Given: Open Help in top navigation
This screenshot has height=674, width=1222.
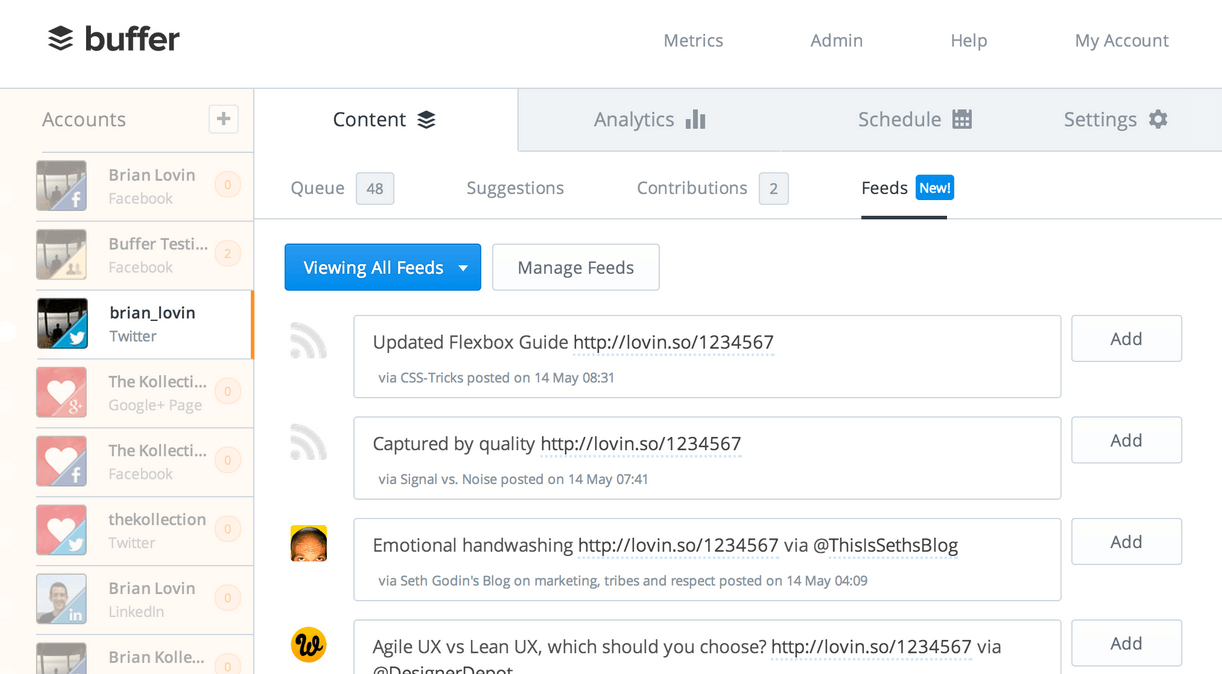Looking at the screenshot, I should (968, 41).
